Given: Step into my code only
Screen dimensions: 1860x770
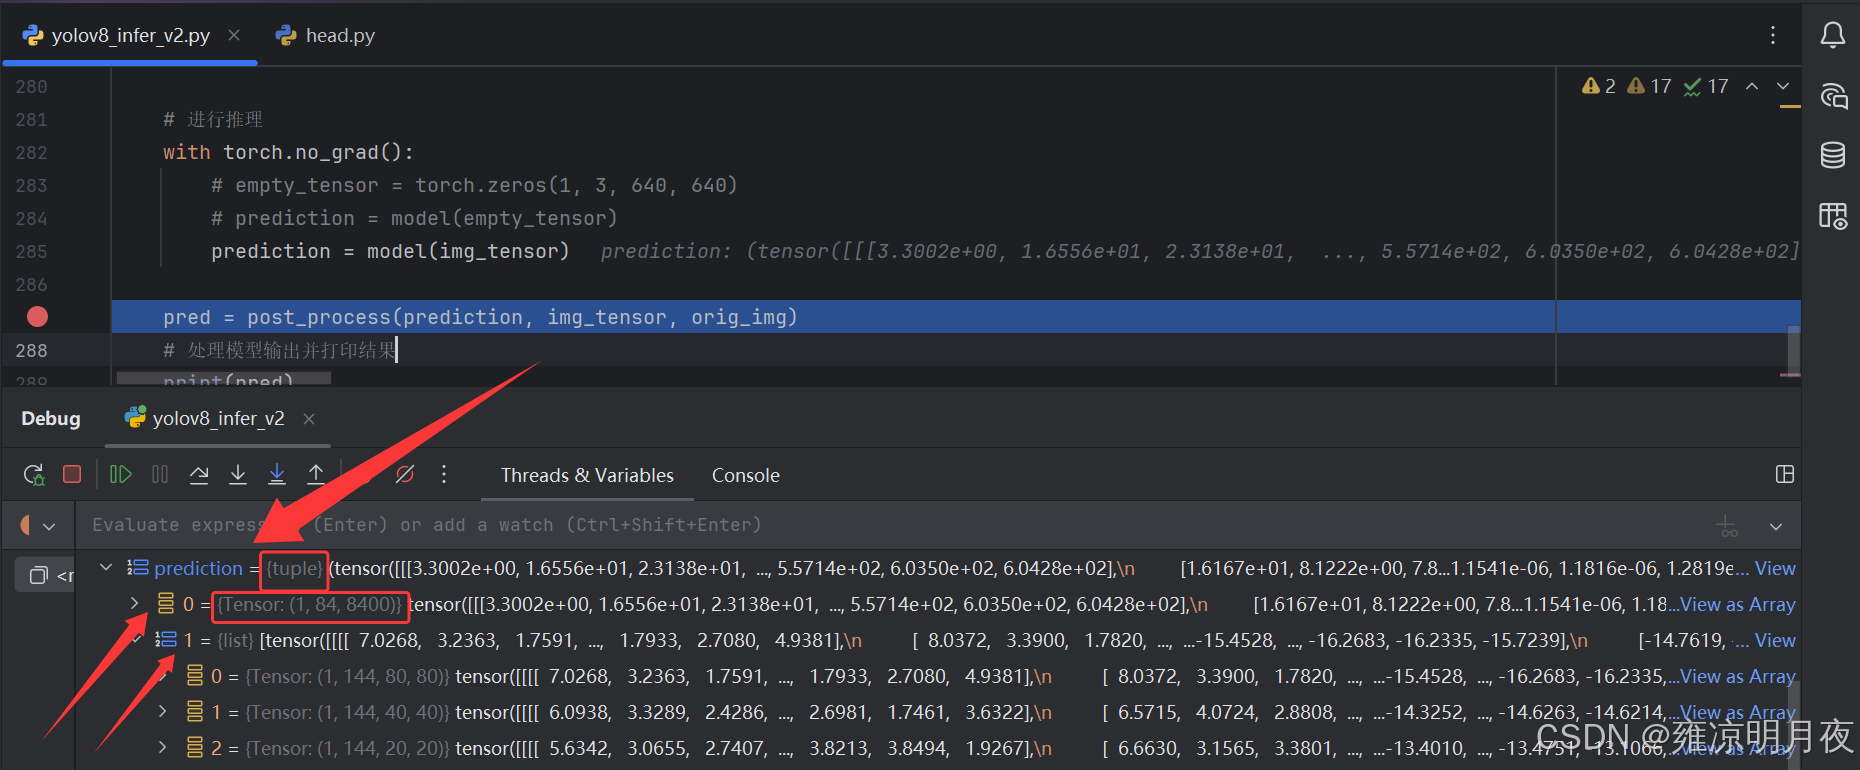Looking at the screenshot, I should pyautogui.click(x=277, y=474).
